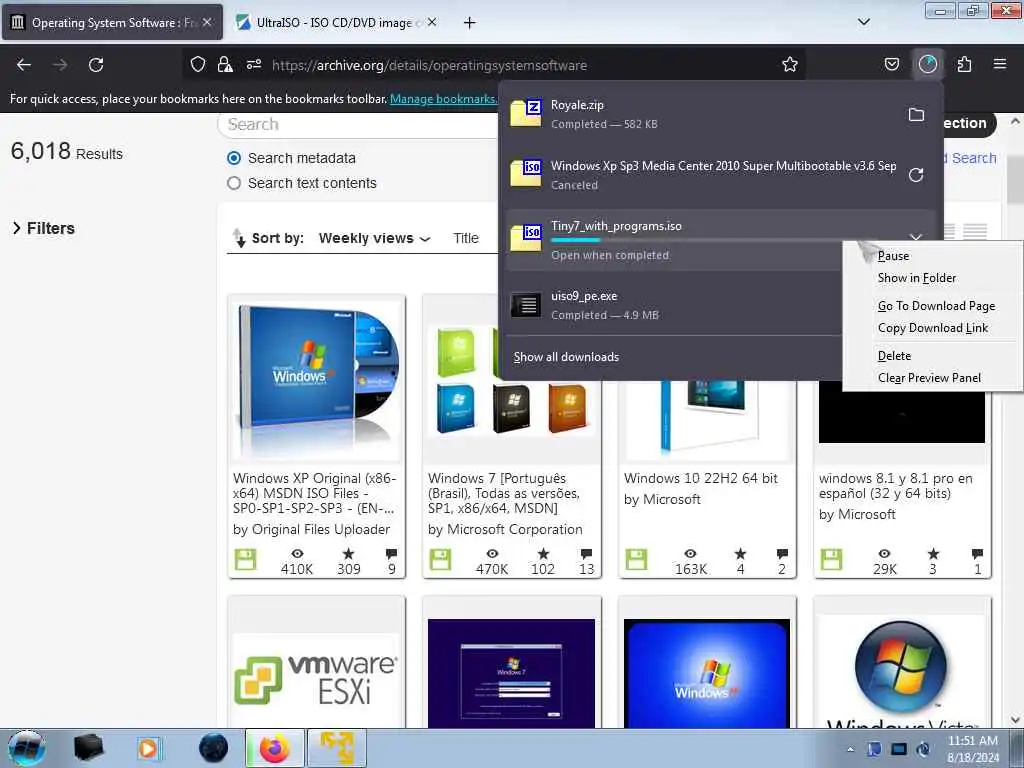Open the Pocket save icon
The width and height of the screenshot is (1024, 768).
[891, 64]
